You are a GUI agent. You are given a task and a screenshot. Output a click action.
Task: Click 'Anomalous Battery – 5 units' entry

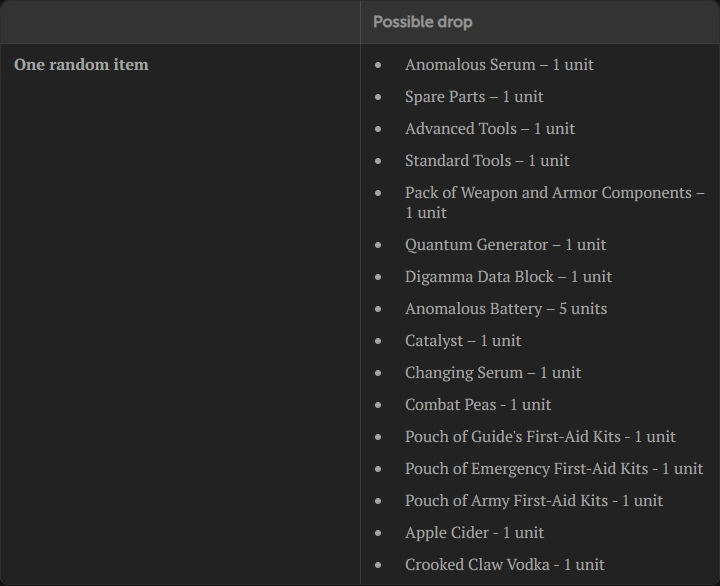pos(505,309)
